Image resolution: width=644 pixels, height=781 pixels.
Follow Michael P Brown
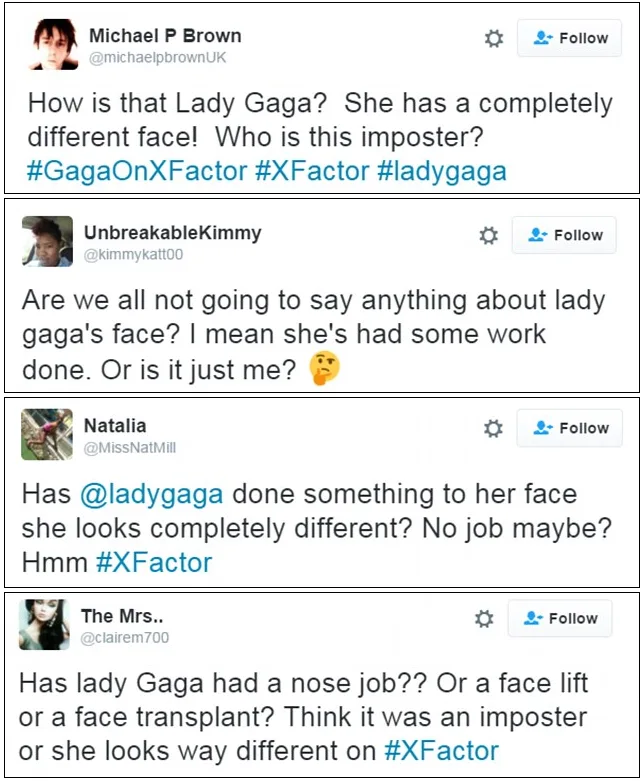569,38
